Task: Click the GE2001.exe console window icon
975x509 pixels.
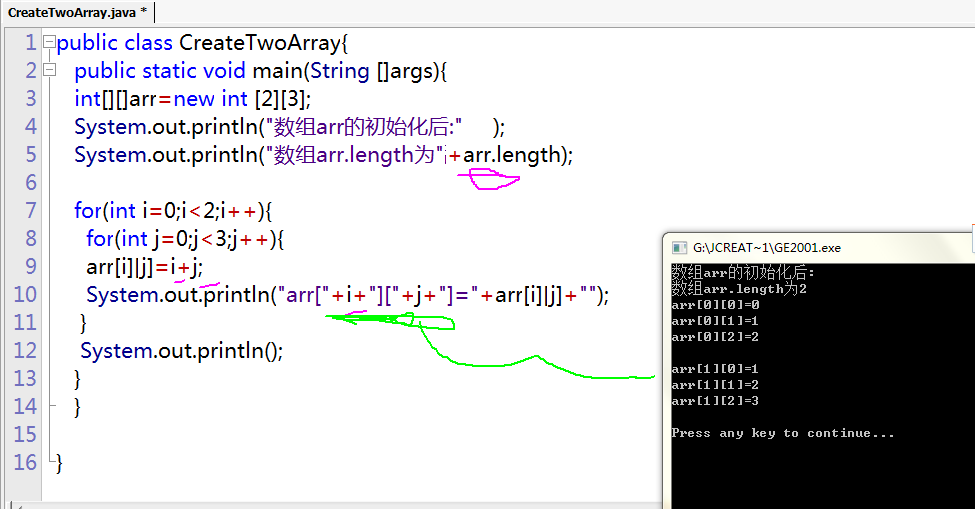Action: point(679,248)
